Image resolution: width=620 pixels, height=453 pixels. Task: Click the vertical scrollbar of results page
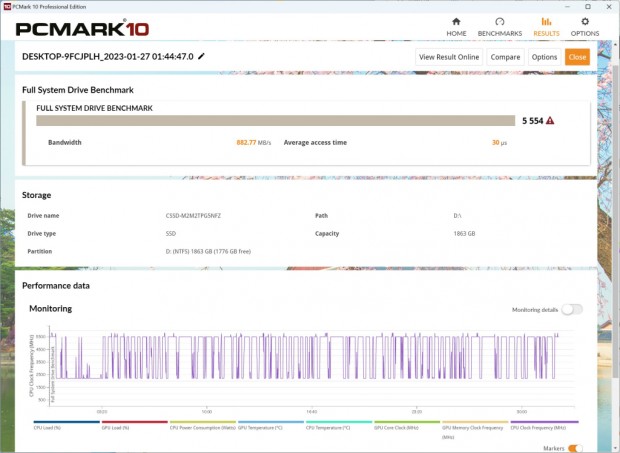click(616, 221)
